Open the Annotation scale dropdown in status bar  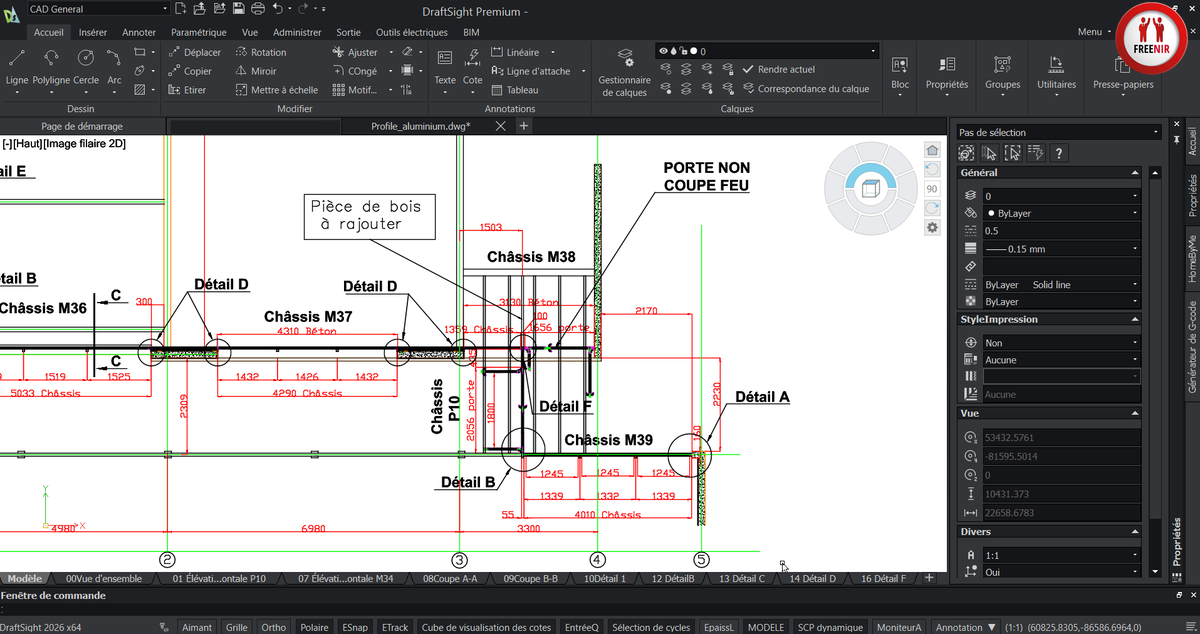[966, 627]
